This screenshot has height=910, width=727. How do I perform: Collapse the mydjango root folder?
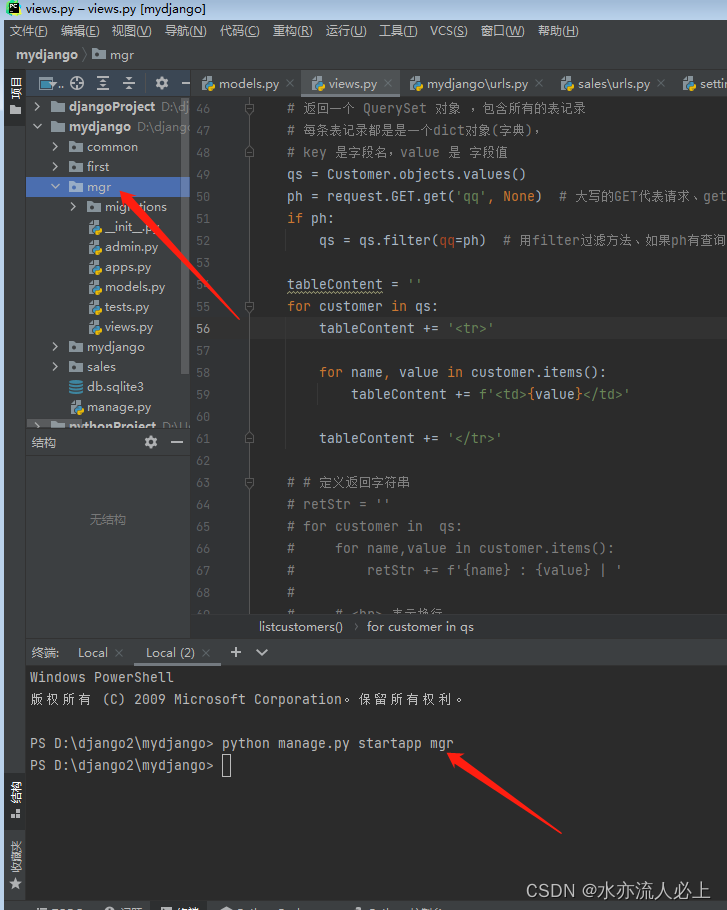38,127
